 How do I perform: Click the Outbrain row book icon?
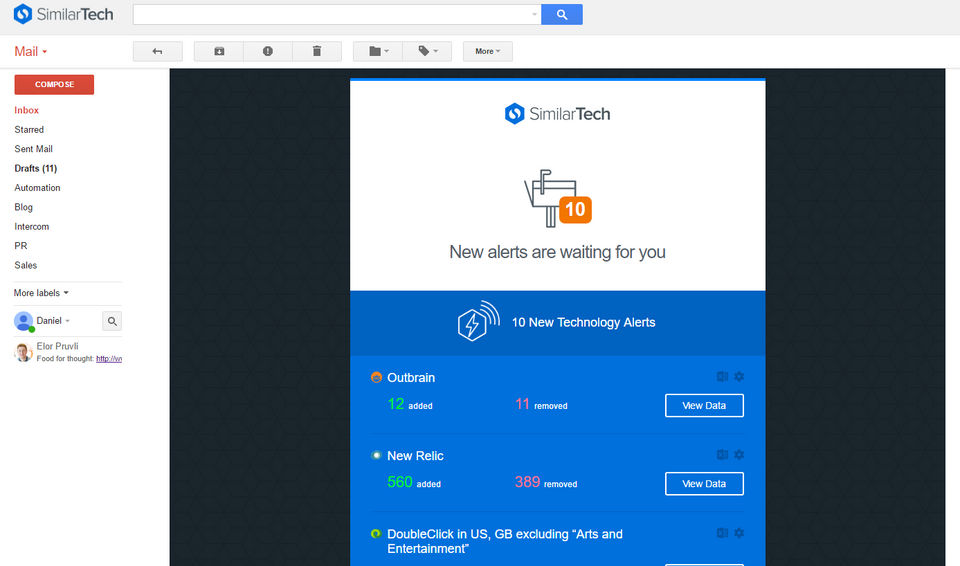[722, 377]
